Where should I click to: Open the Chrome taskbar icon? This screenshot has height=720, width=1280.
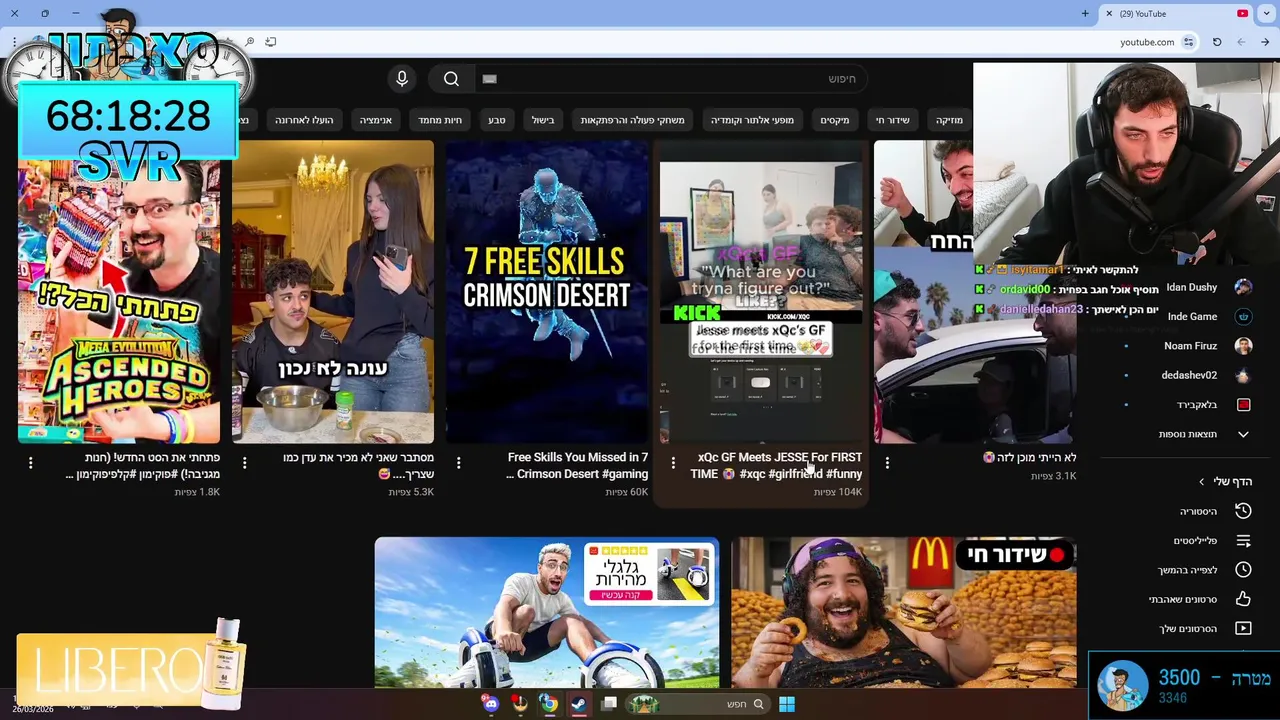click(549, 704)
